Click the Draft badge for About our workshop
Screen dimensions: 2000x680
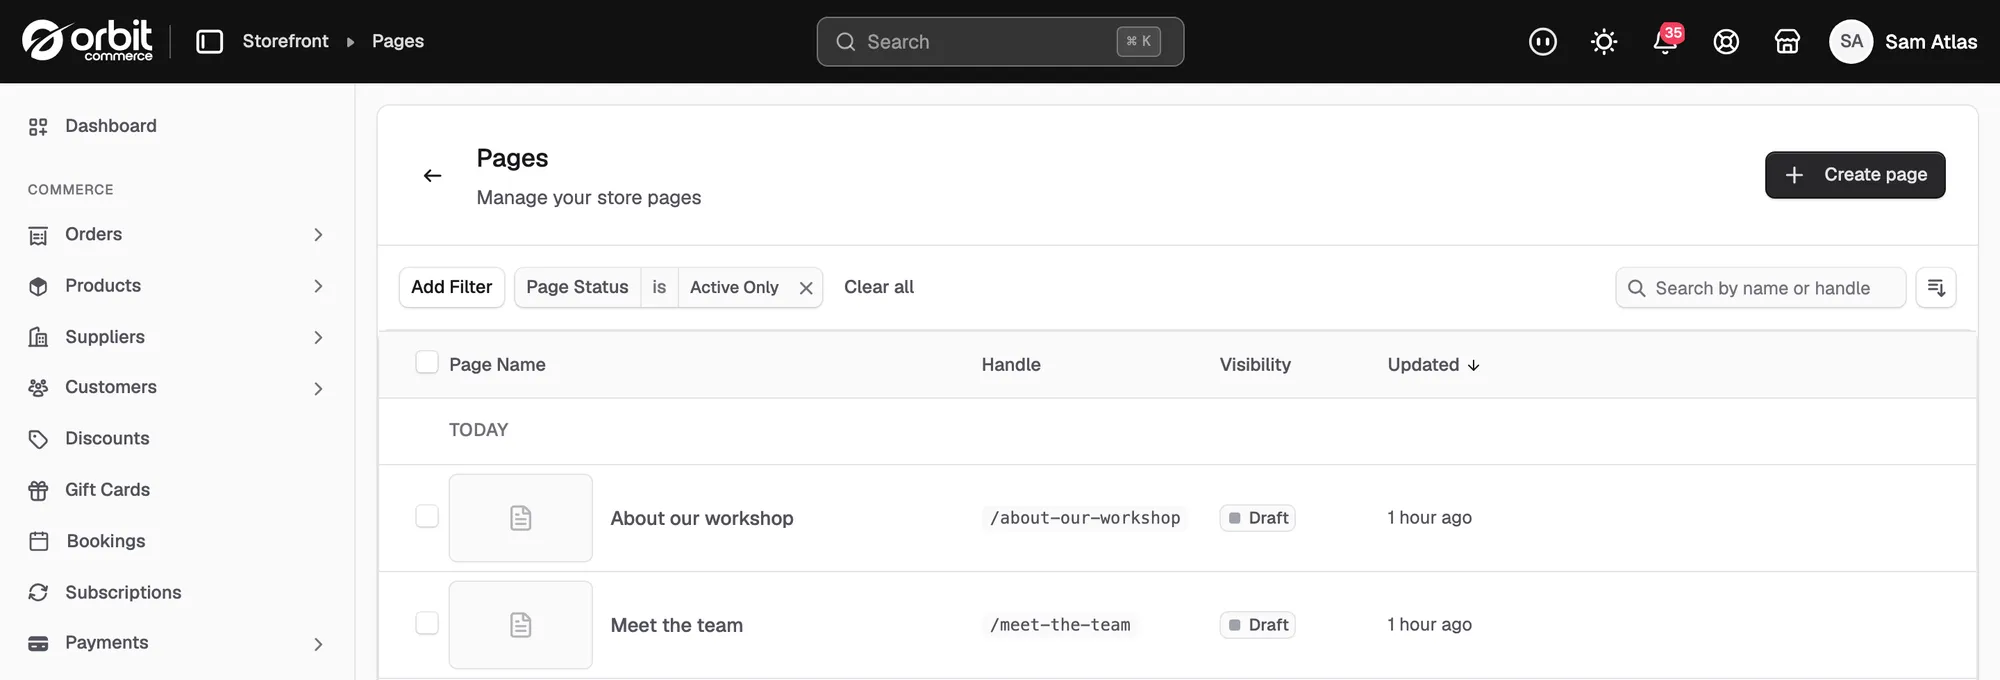[1258, 518]
